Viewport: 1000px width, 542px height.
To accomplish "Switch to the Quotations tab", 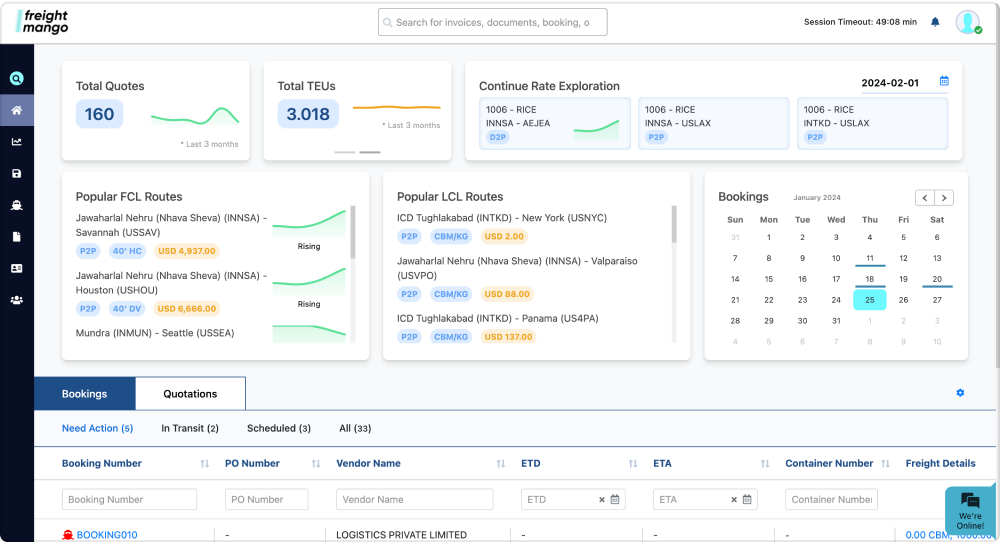I will click(x=190, y=394).
